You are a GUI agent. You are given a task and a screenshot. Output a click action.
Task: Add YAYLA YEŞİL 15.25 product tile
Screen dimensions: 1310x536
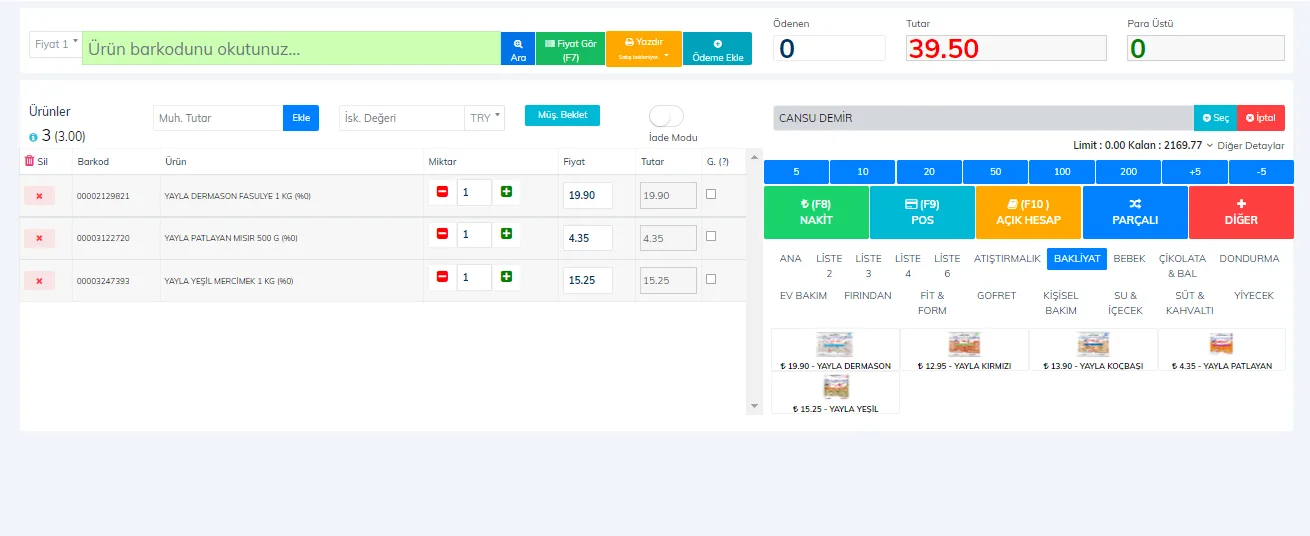tap(835, 393)
